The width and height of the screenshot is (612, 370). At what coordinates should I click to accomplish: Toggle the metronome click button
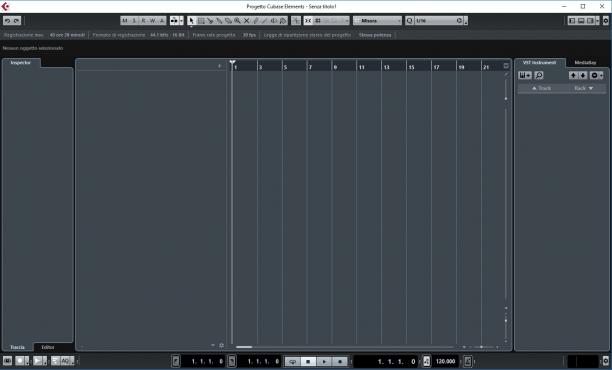click(468, 361)
